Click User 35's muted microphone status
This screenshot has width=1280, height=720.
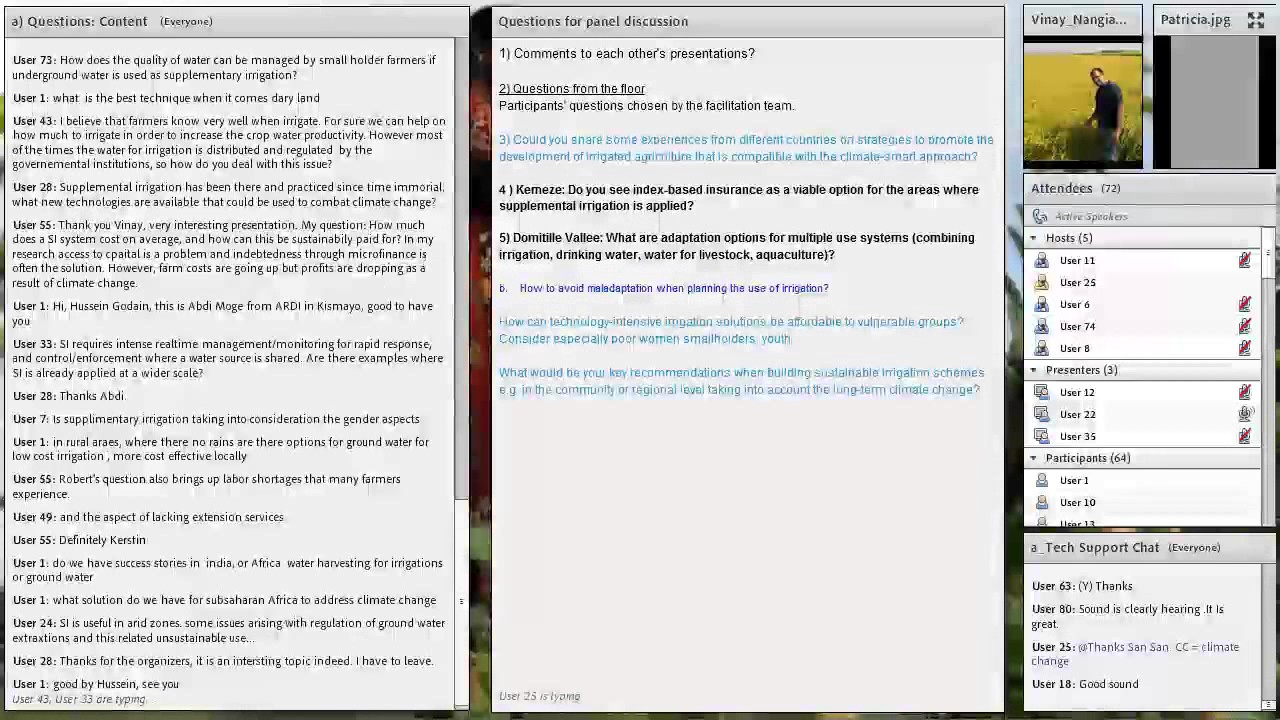click(1244, 436)
